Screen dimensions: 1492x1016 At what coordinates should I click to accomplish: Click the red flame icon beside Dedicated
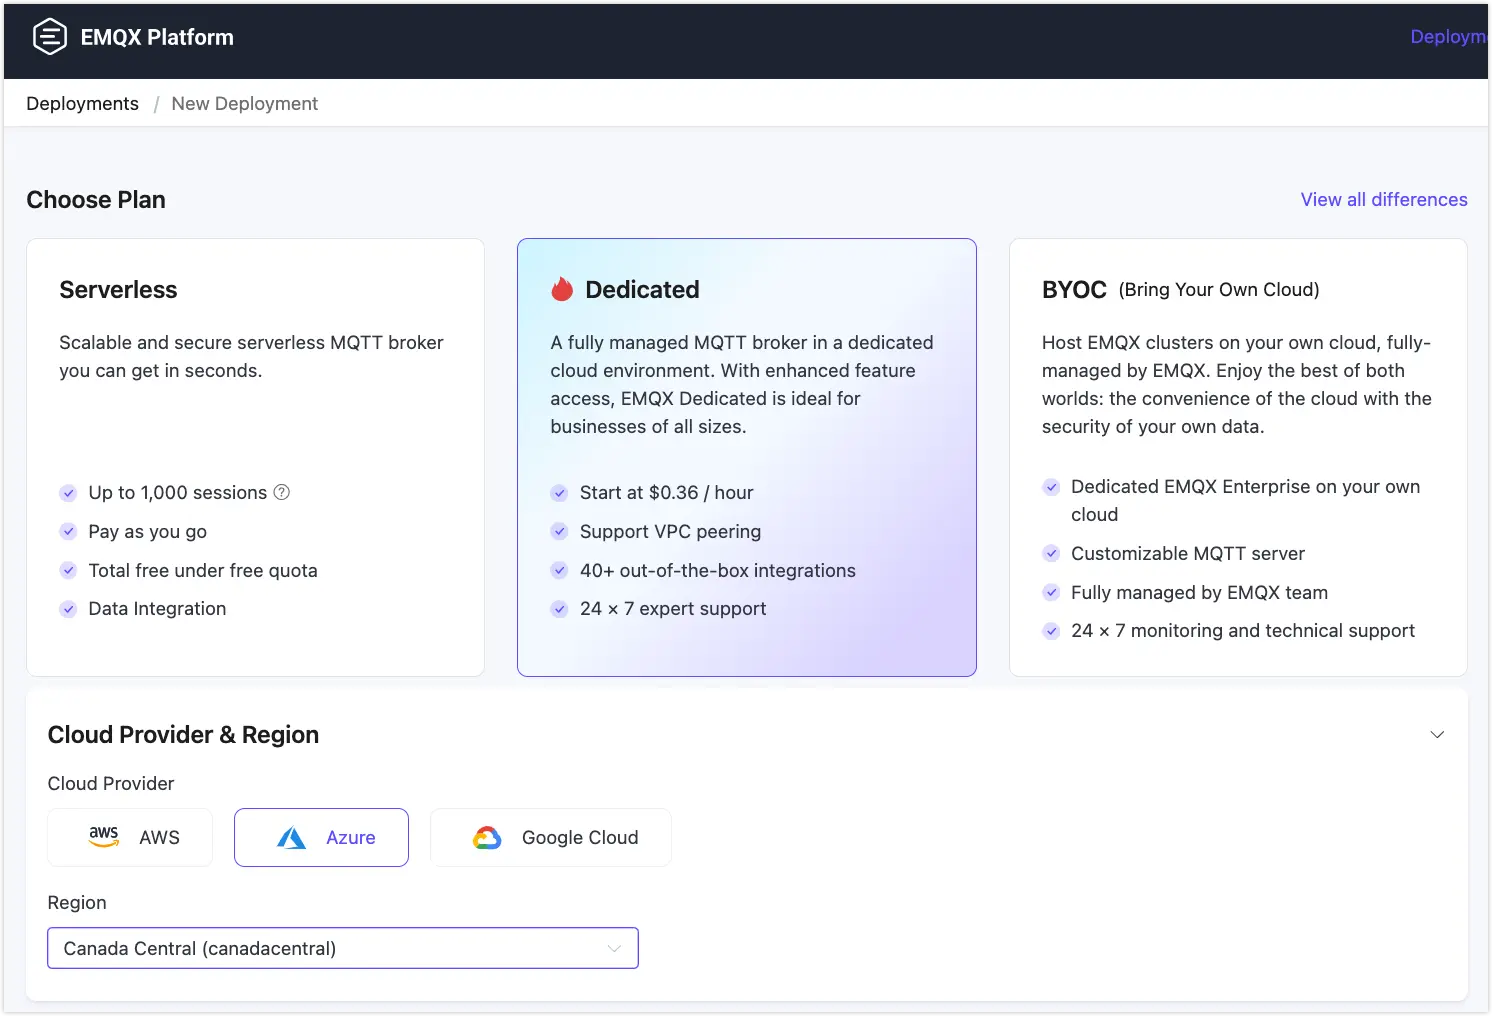[x=562, y=290]
